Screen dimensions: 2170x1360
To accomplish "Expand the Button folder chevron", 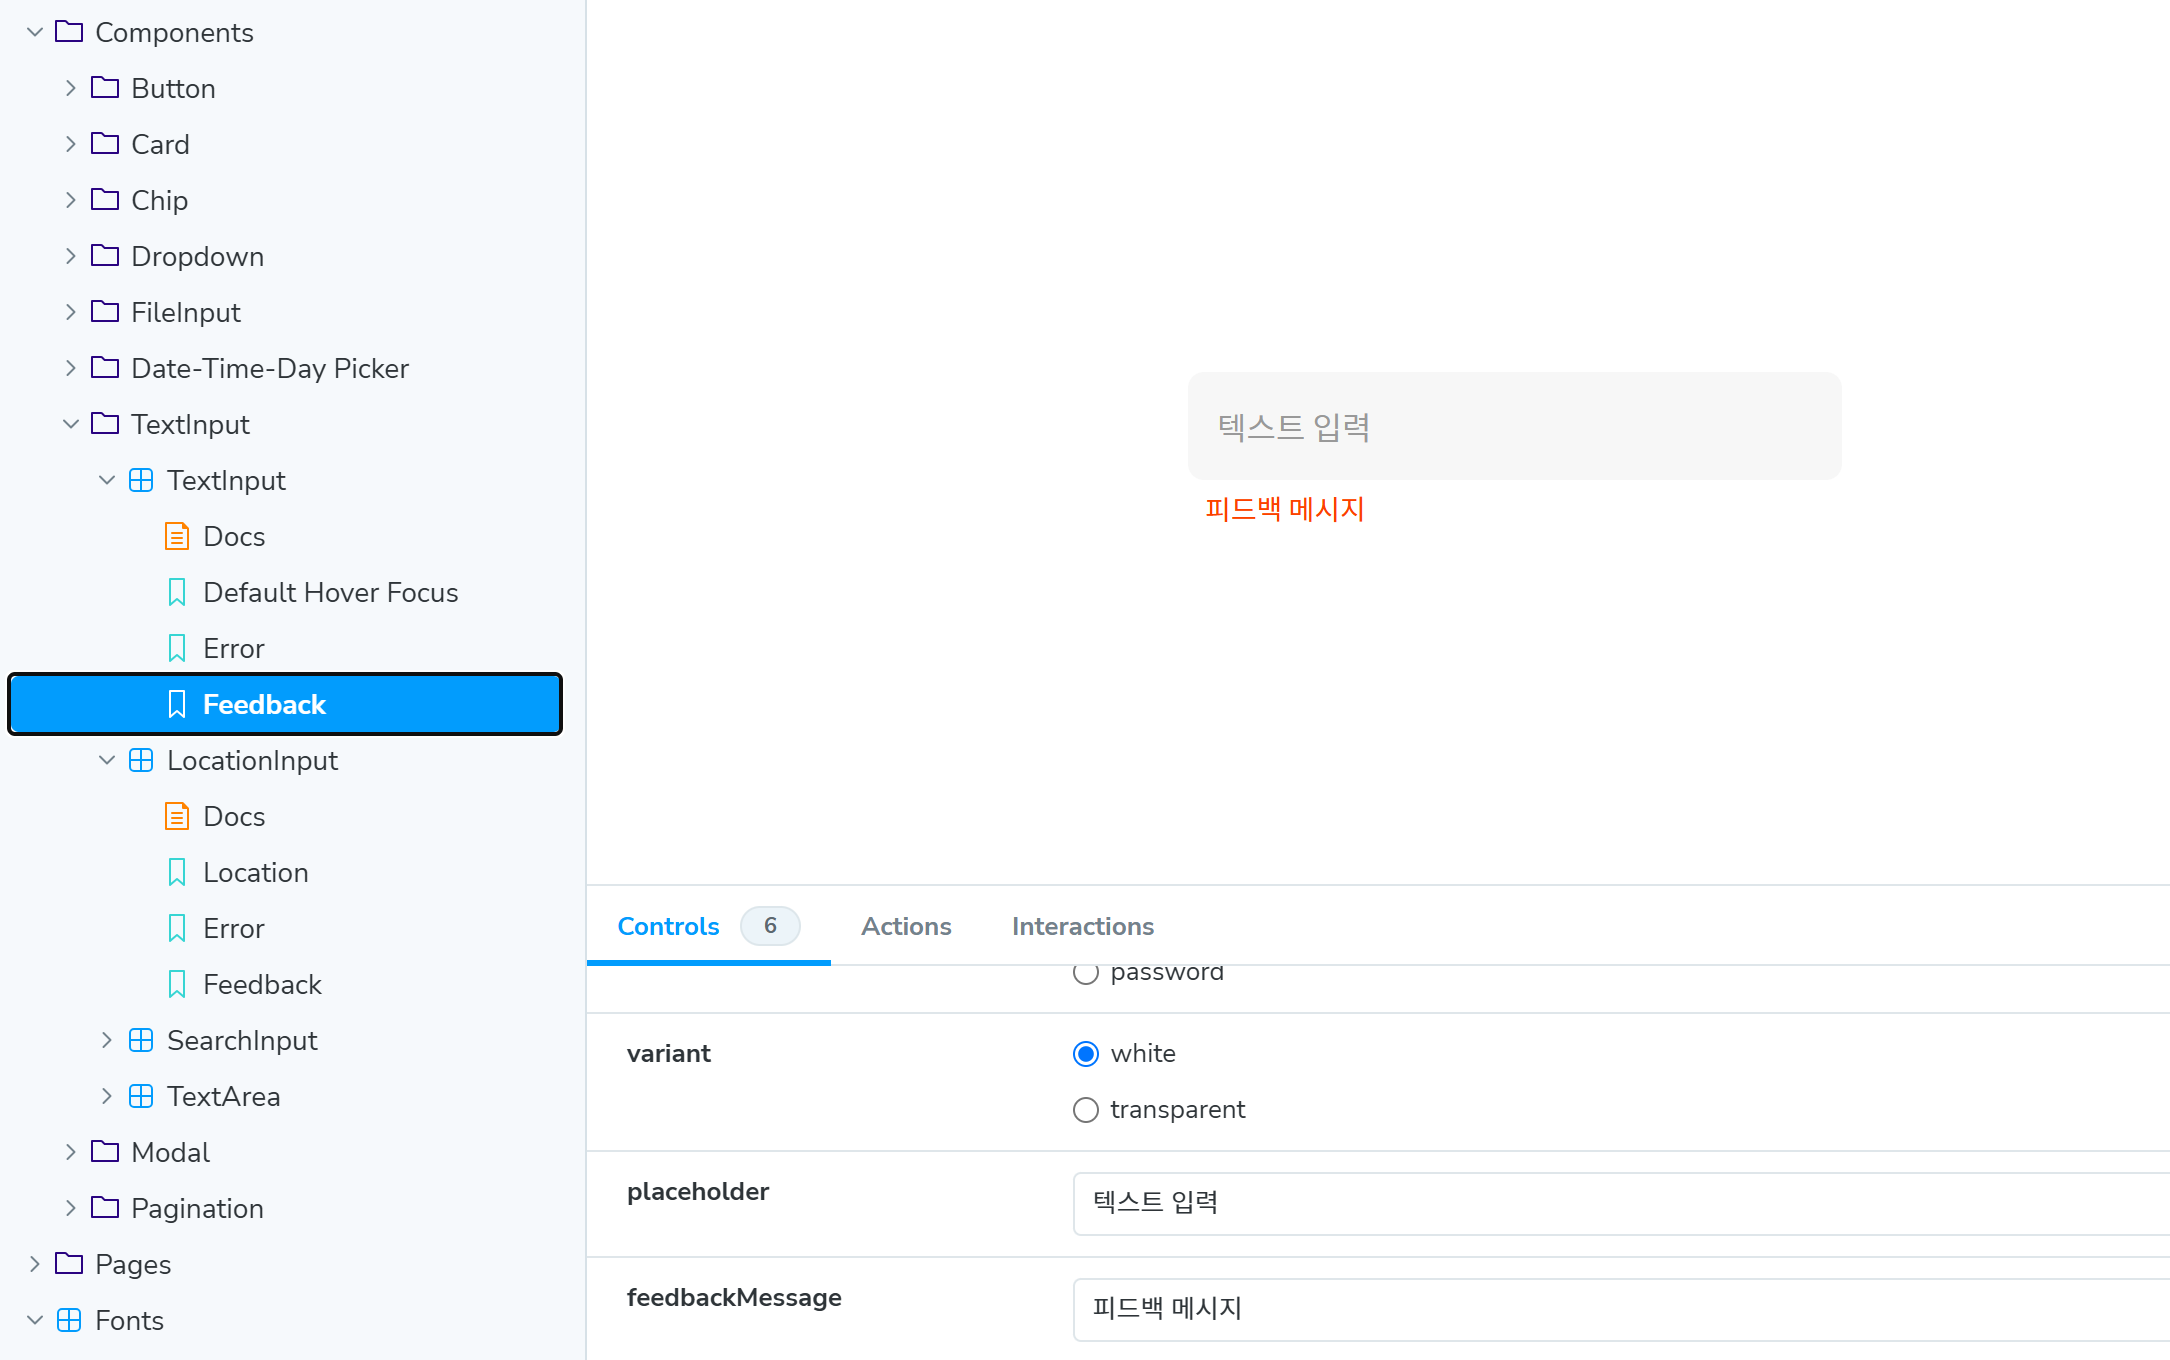I will (x=70, y=89).
